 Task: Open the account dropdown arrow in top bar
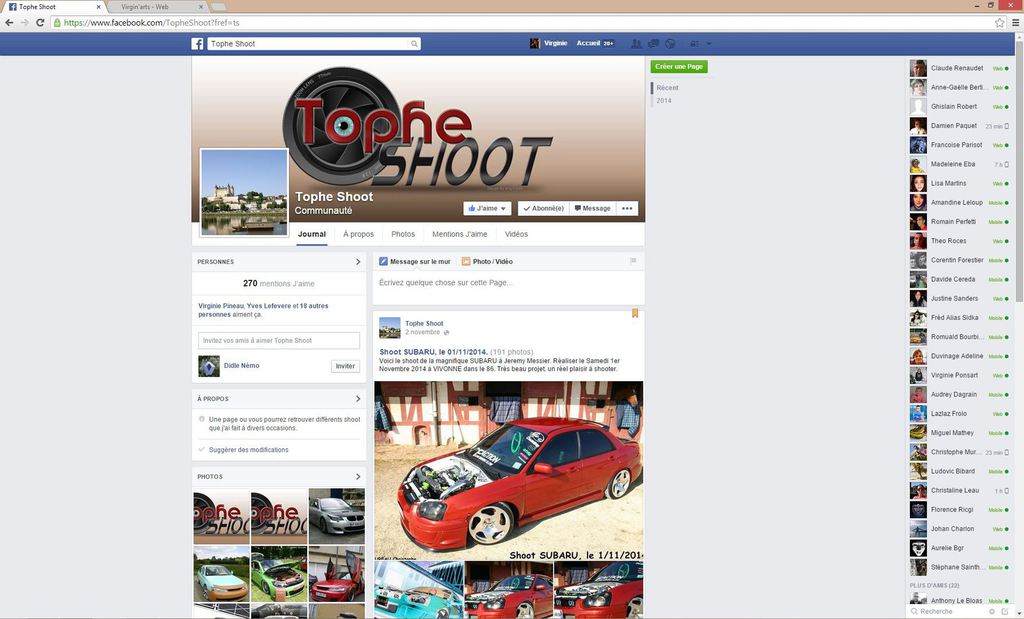click(x=709, y=44)
